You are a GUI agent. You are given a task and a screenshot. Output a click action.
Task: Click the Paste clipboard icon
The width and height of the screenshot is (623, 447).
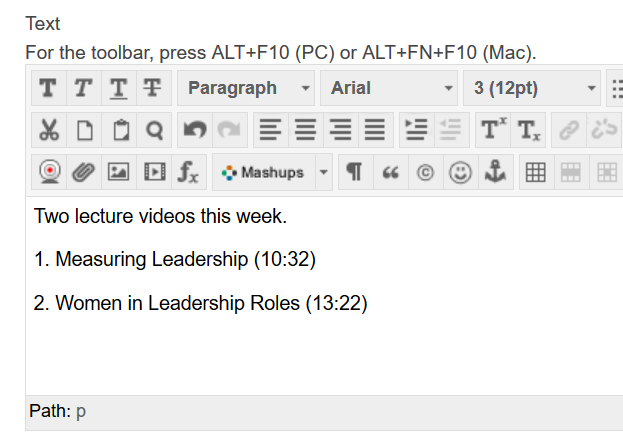tap(120, 130)
